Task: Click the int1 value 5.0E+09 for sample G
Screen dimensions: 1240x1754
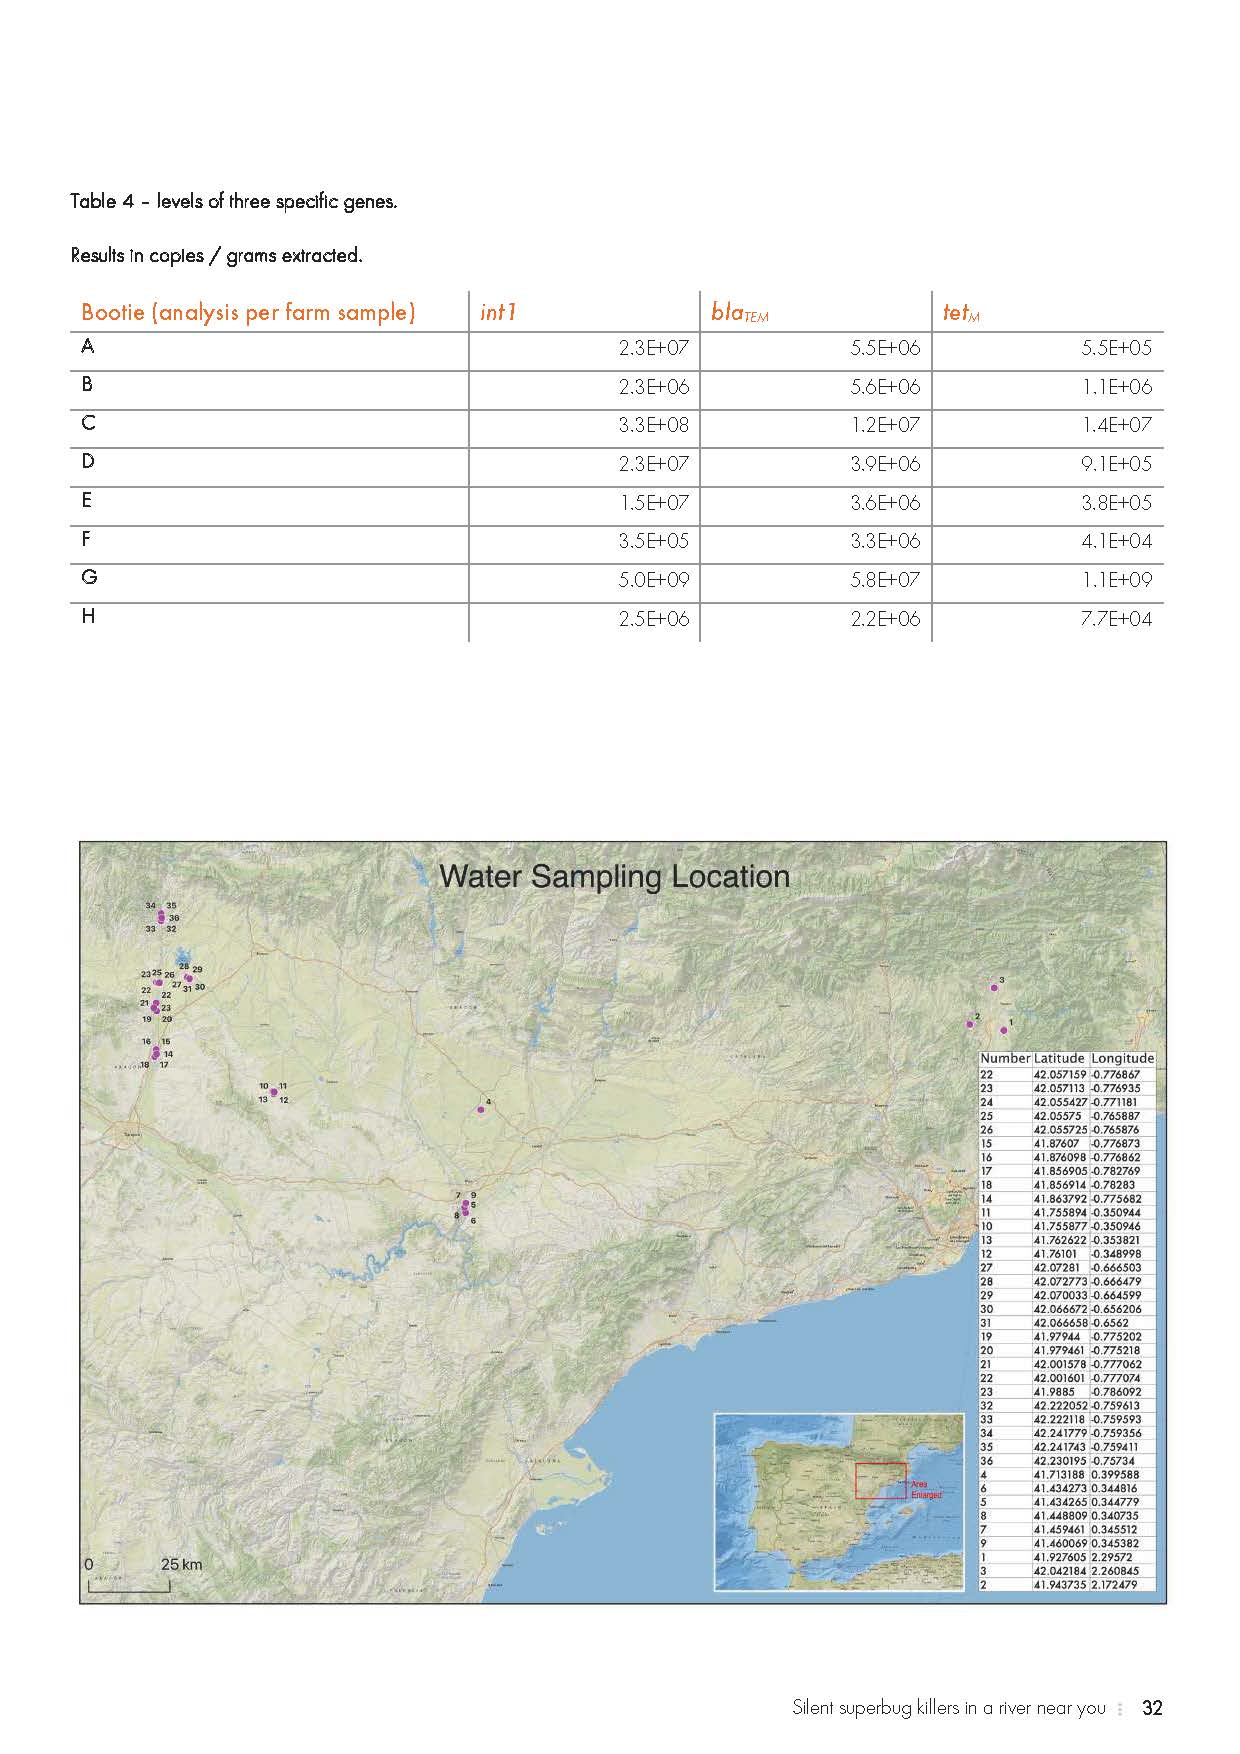Action: point(652,580)
